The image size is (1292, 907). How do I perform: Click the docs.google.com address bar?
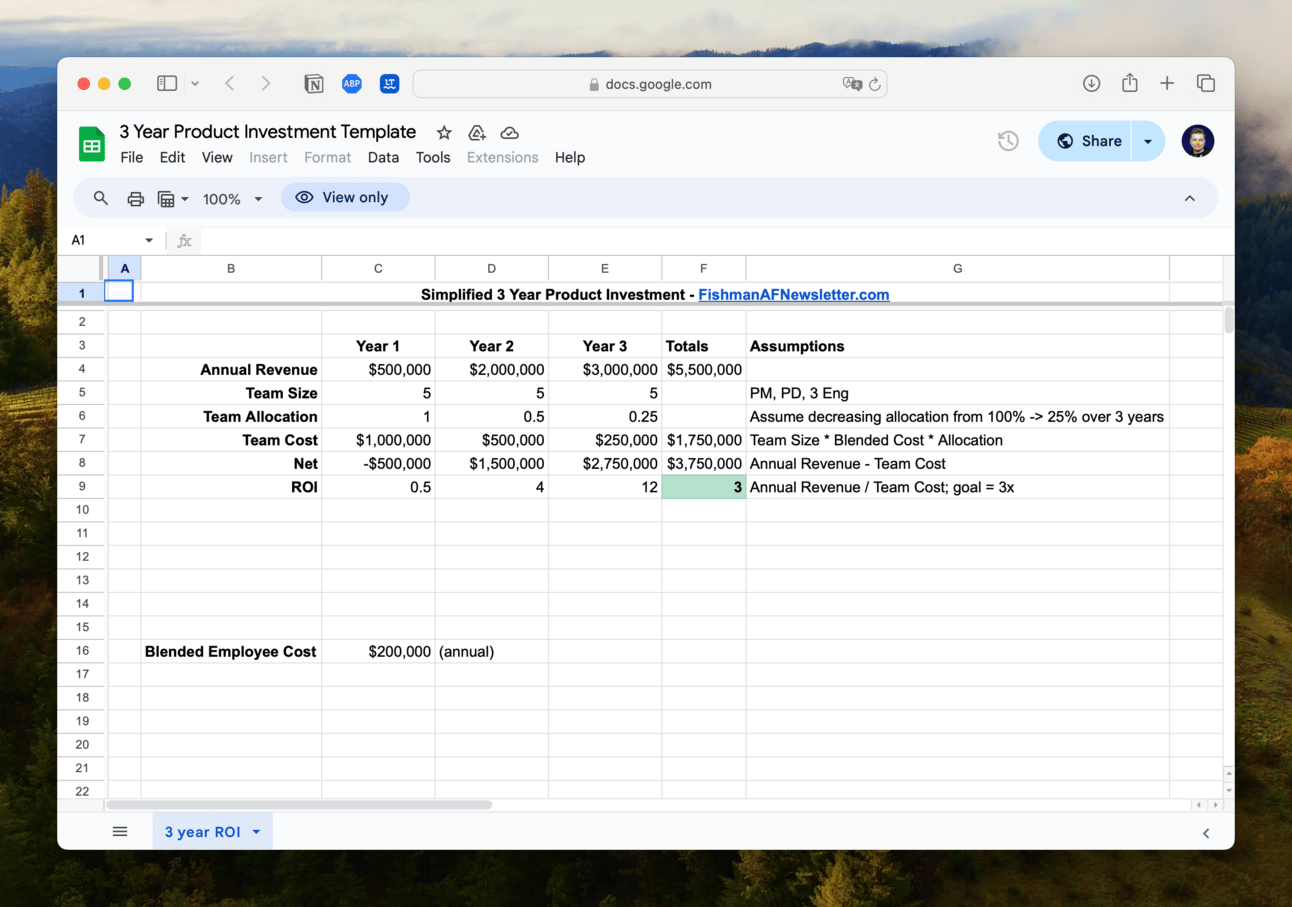click(650, 84)
